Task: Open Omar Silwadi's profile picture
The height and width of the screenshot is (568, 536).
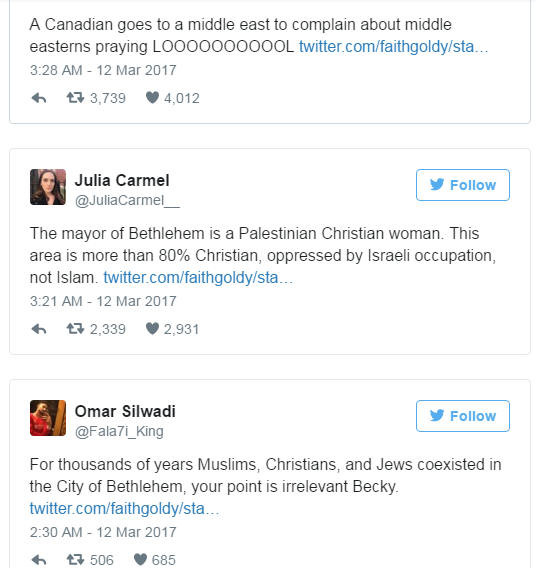Action: click(48, 418)
